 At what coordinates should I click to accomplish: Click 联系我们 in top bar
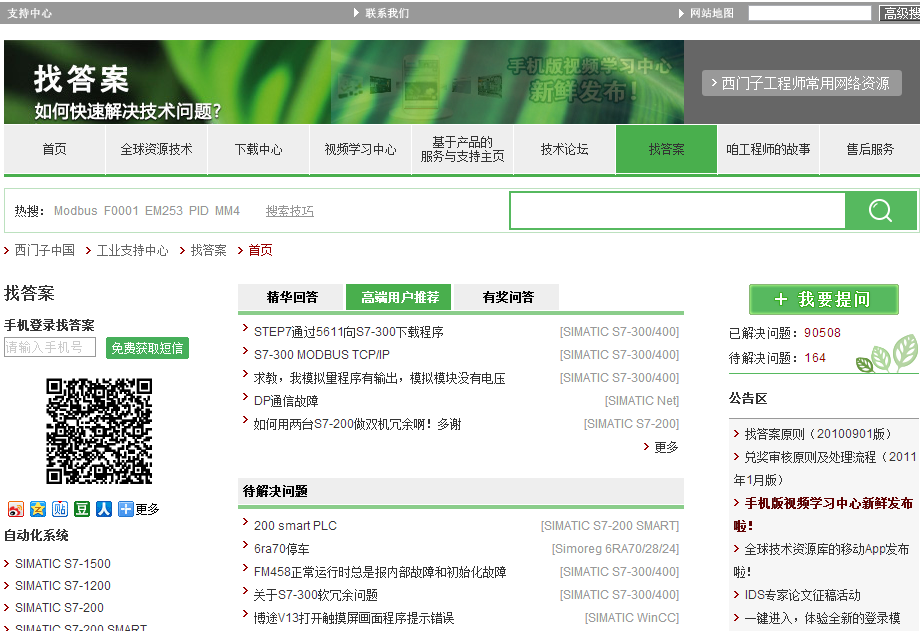(x=387, y=13)
